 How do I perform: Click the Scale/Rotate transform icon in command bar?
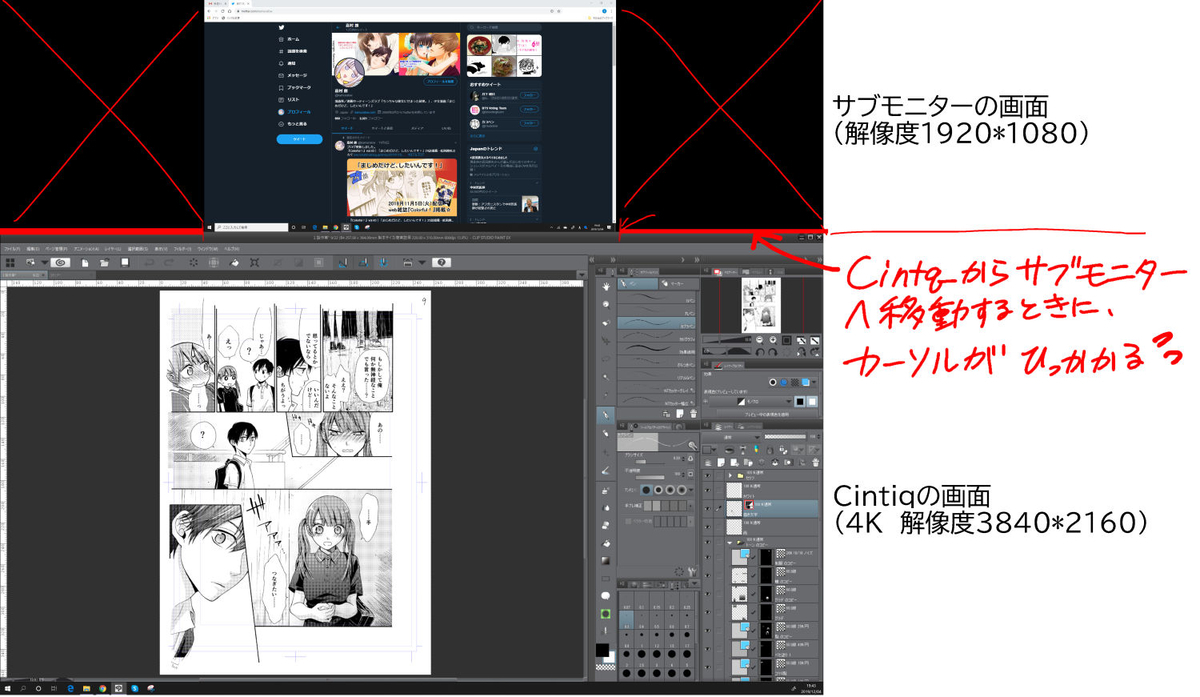[x=254, y=262]
